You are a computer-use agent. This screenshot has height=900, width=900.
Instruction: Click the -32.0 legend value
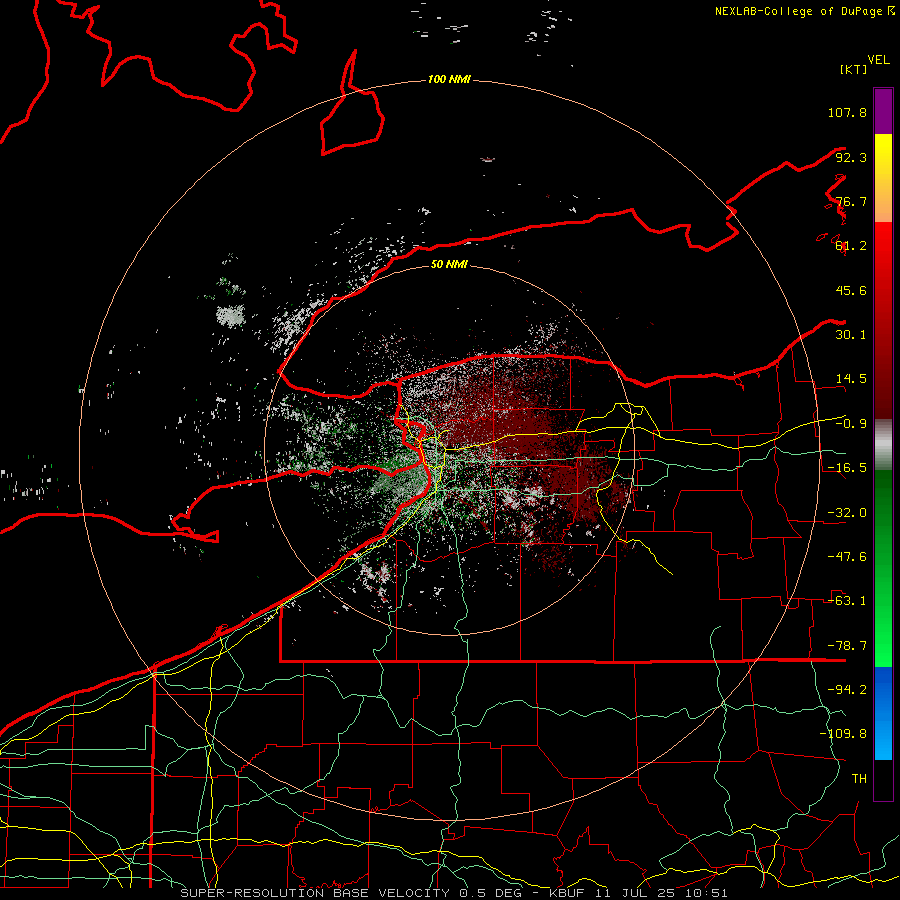click(x=847, y=513)
